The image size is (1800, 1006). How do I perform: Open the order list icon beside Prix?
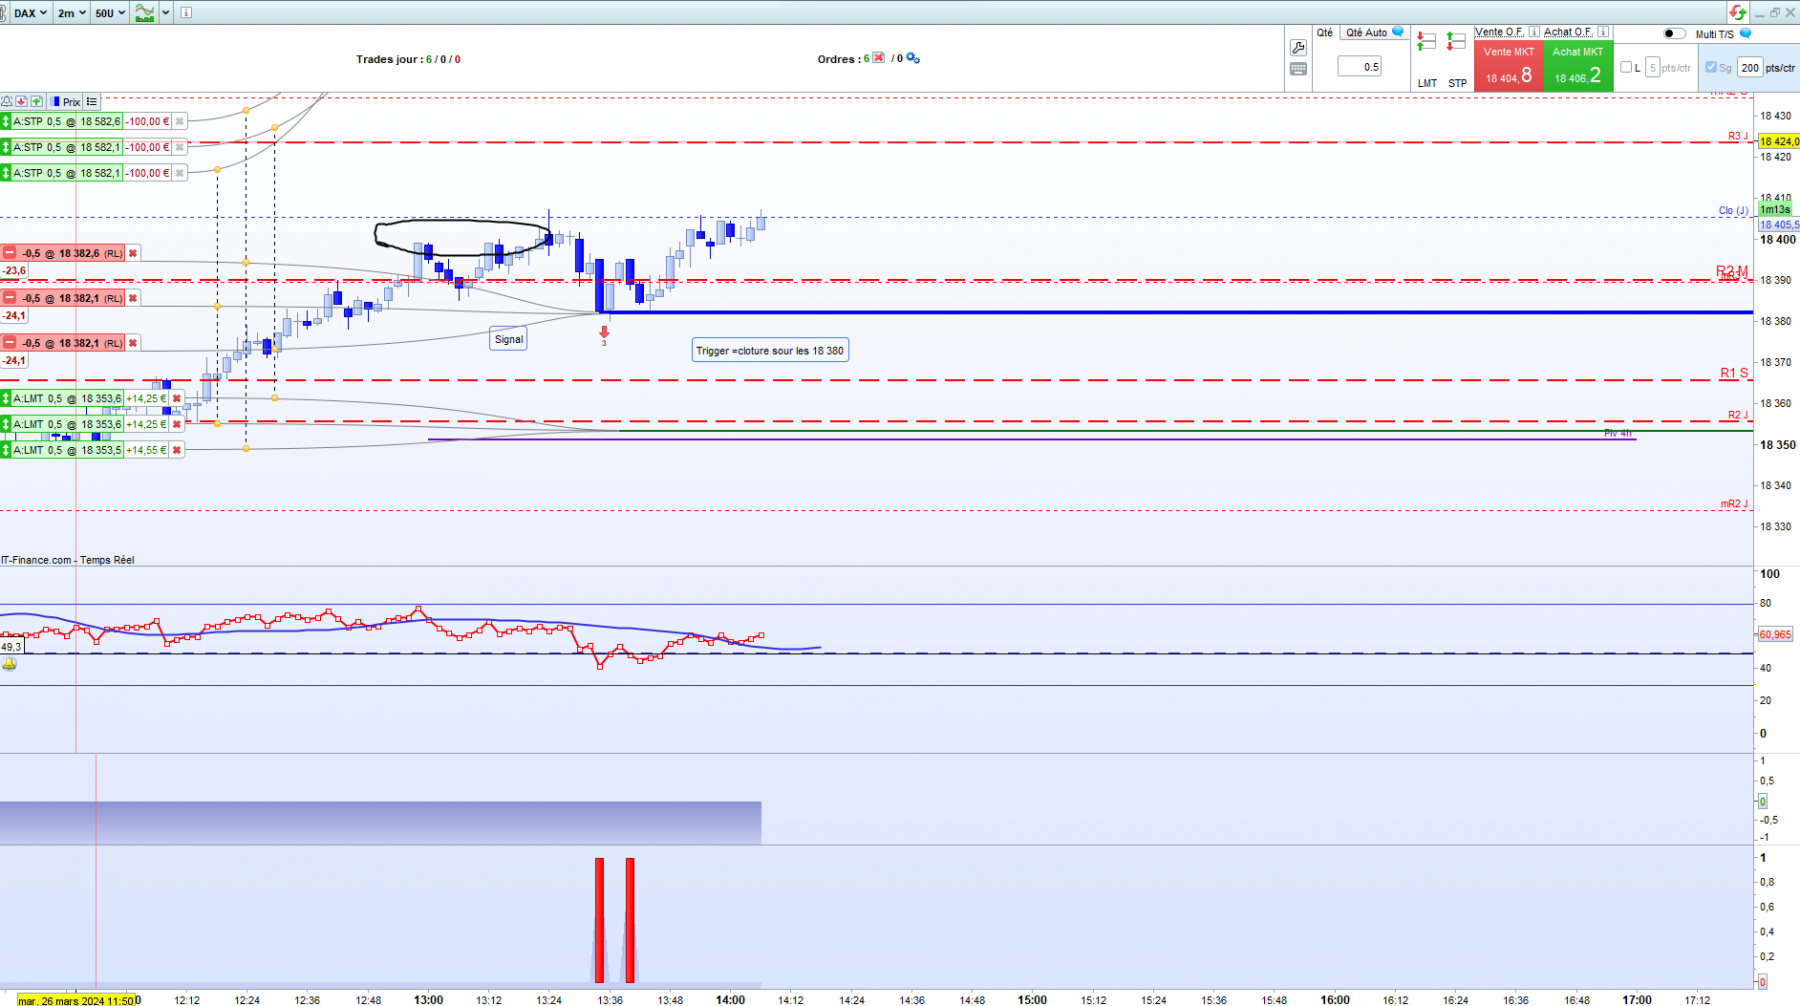(x=92, y=101)
